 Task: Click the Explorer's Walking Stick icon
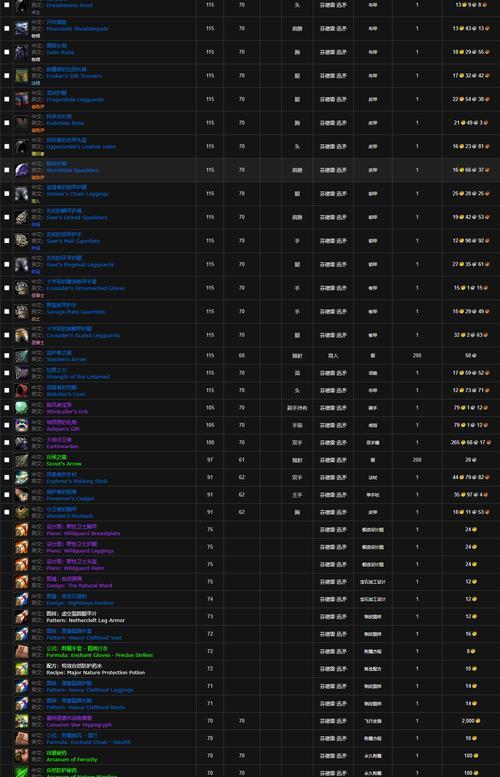[21, 477]
